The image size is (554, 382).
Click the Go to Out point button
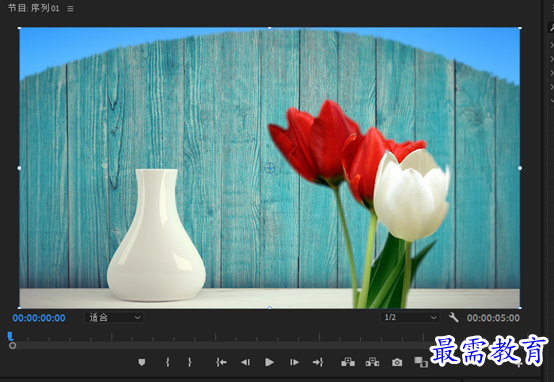tap(318, 362)
